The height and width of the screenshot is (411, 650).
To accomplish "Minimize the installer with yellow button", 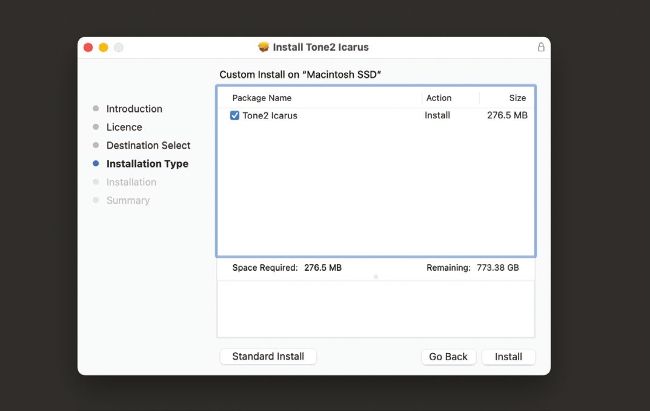I will [x=103, y=47].
